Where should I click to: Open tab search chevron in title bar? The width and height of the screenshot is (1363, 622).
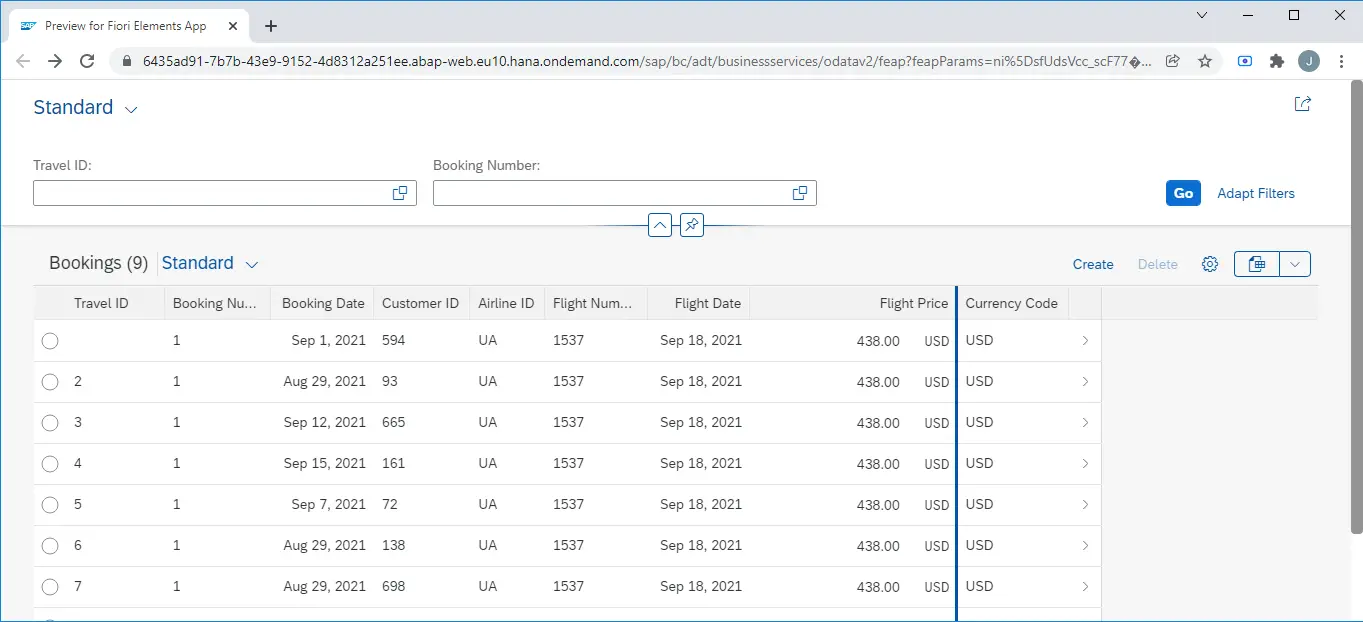1202,15
